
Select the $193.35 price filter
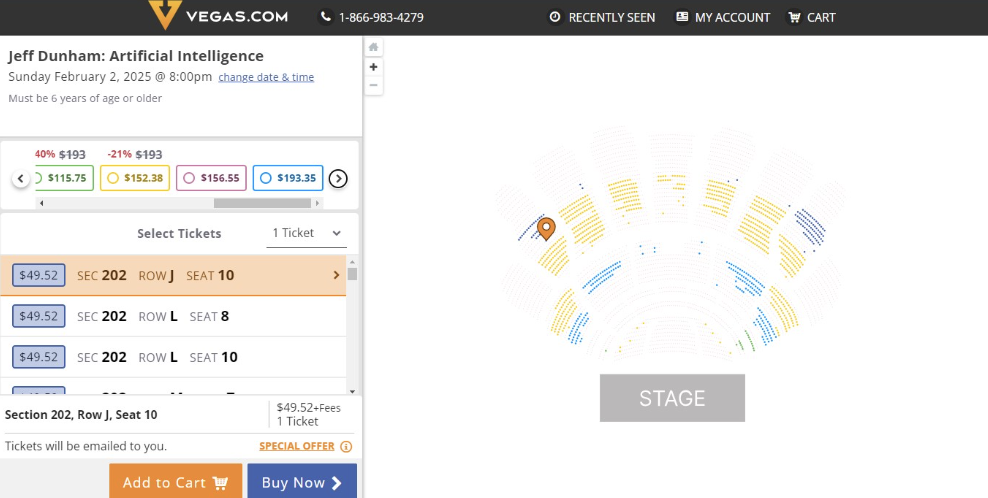pos(288,178)
